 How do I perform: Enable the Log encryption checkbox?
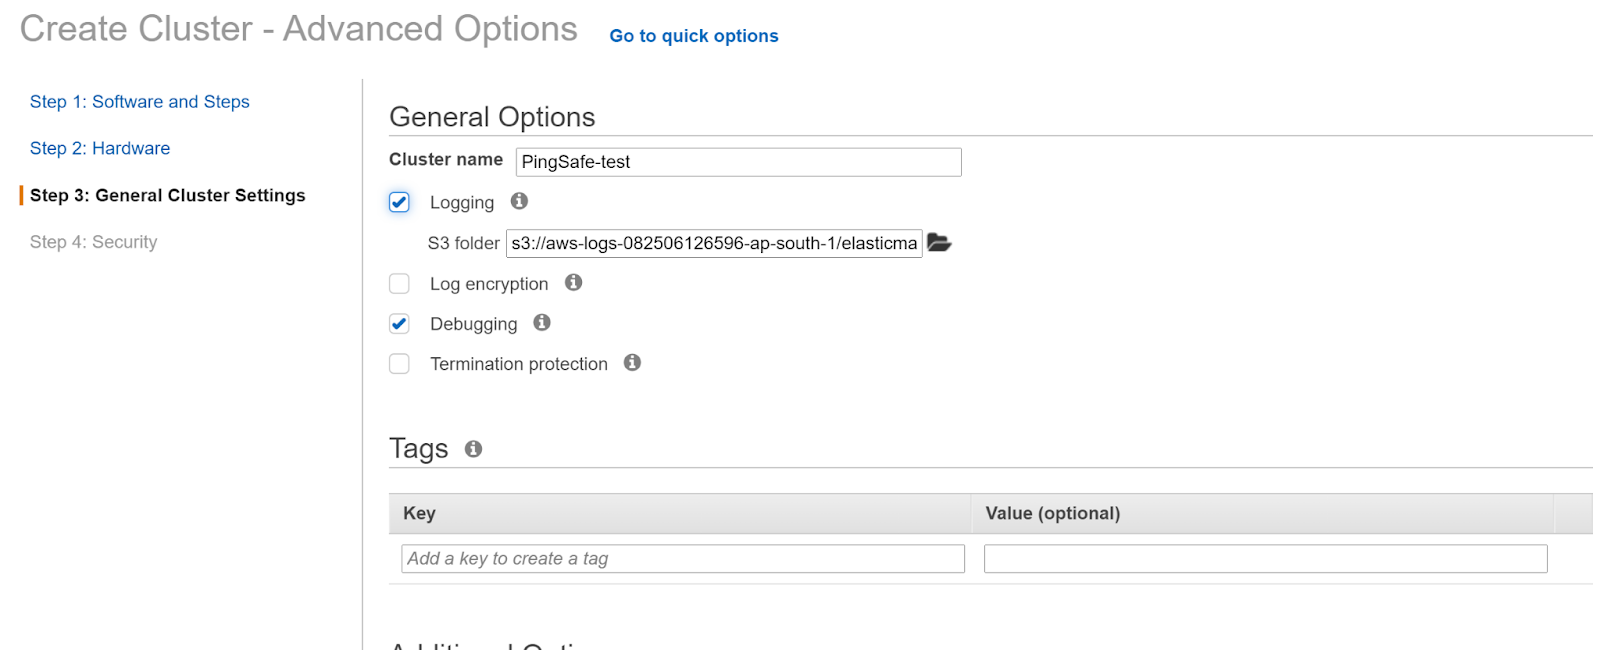click(399, 284)
